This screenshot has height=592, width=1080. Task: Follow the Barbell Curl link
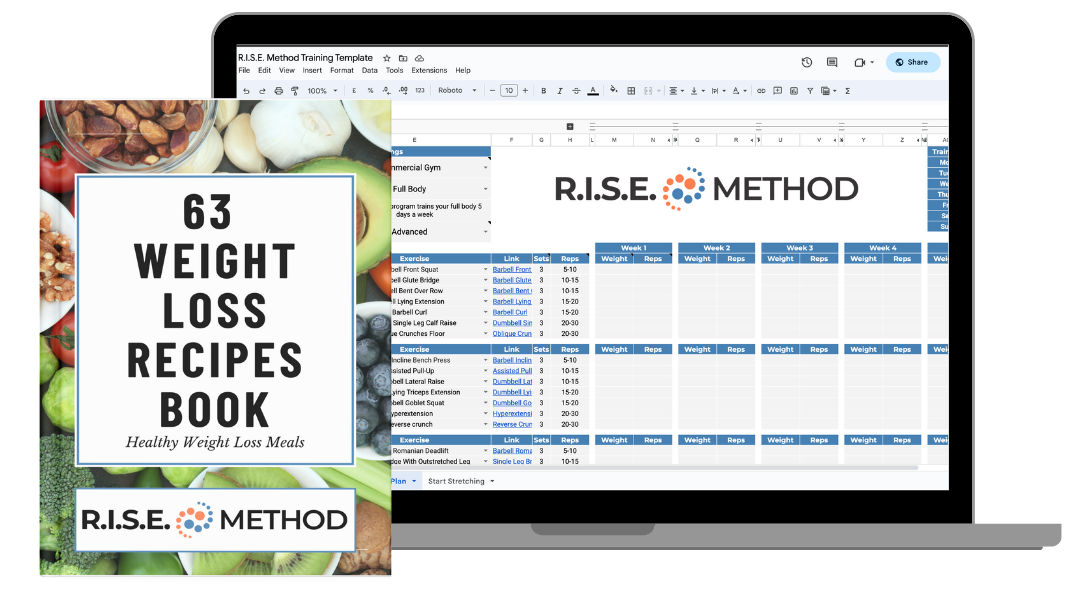pyautogui.click(x=510, y=312)
